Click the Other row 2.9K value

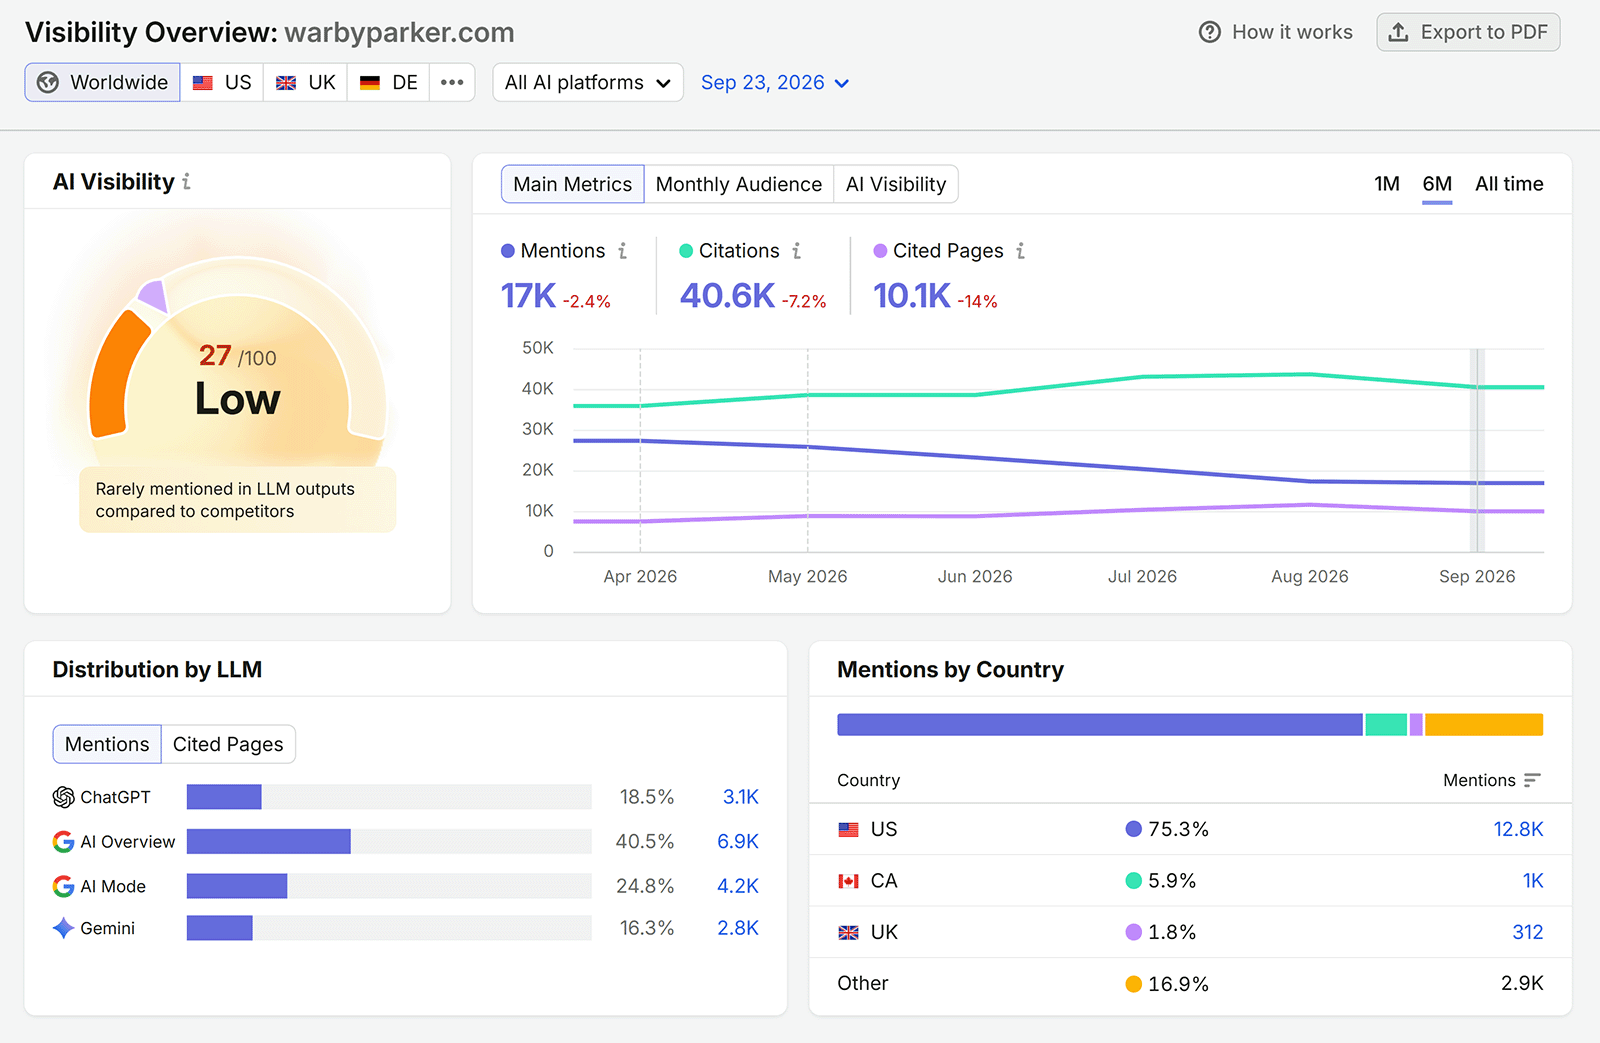(x=1522, y=984)
